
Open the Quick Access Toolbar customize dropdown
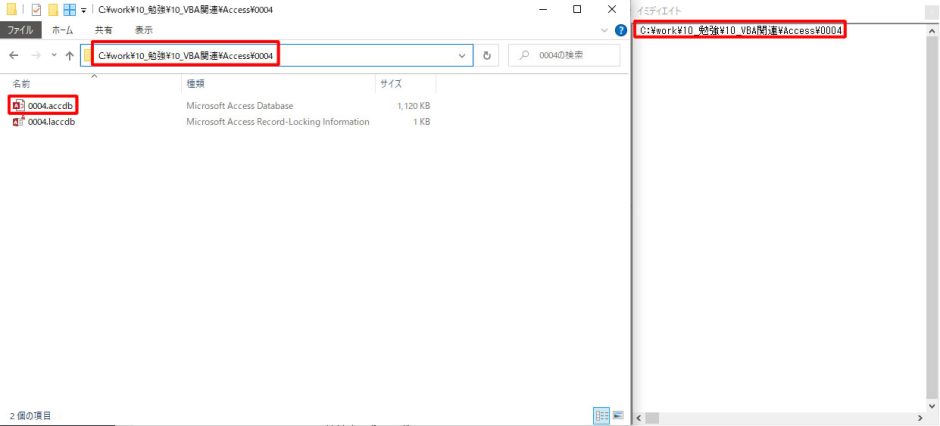click(85, 10)
